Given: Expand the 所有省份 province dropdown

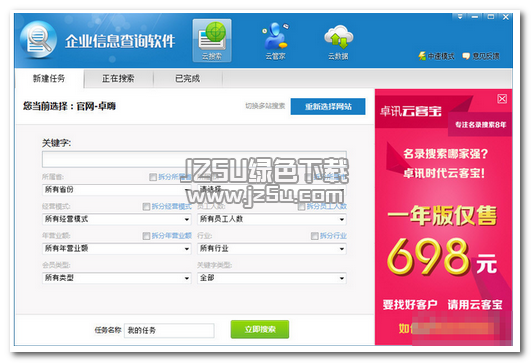Looking at the screenshot, I should point(116,190).
